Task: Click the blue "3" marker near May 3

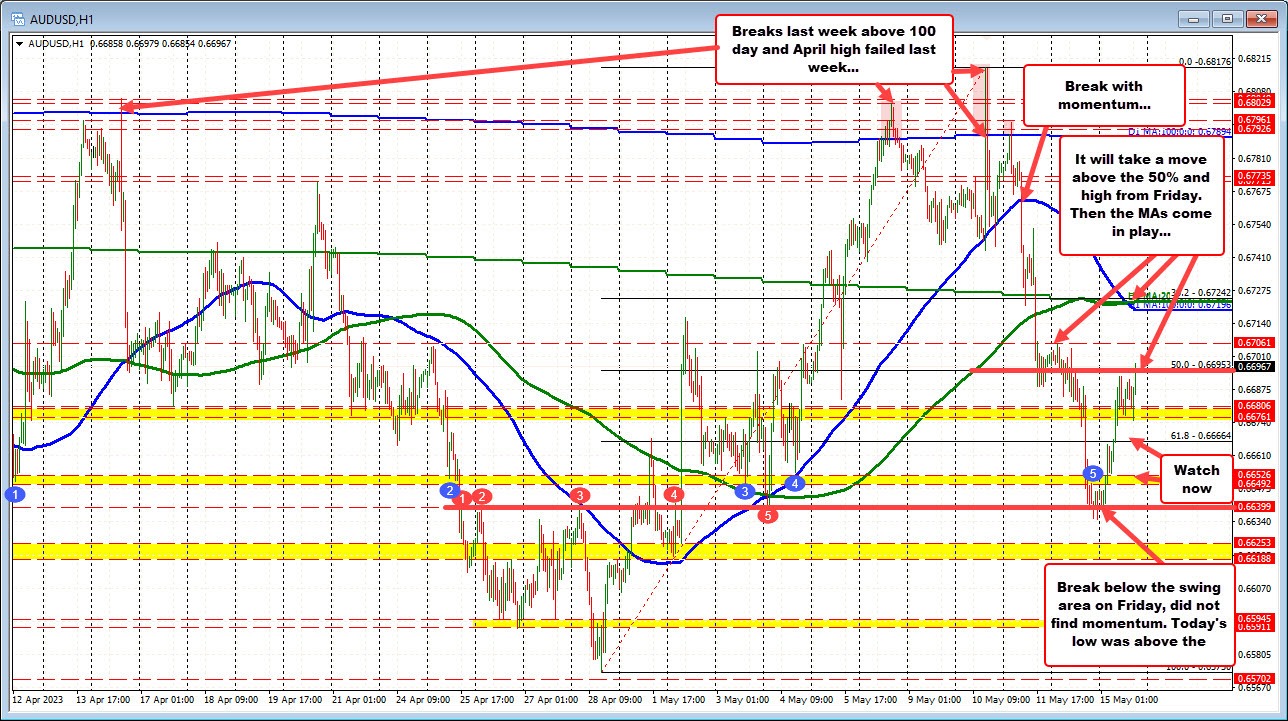Action: coord(744,491)
